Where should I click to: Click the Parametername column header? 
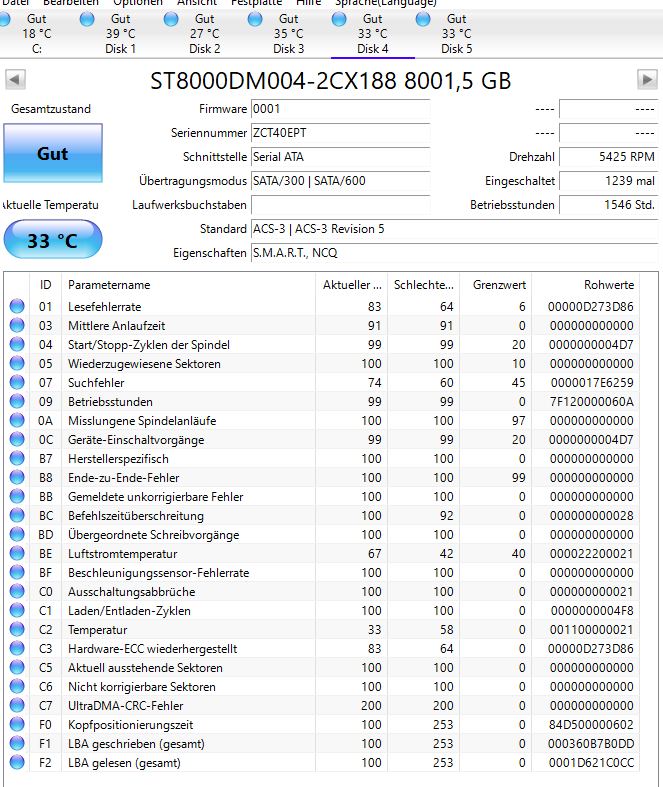[188, 285]
